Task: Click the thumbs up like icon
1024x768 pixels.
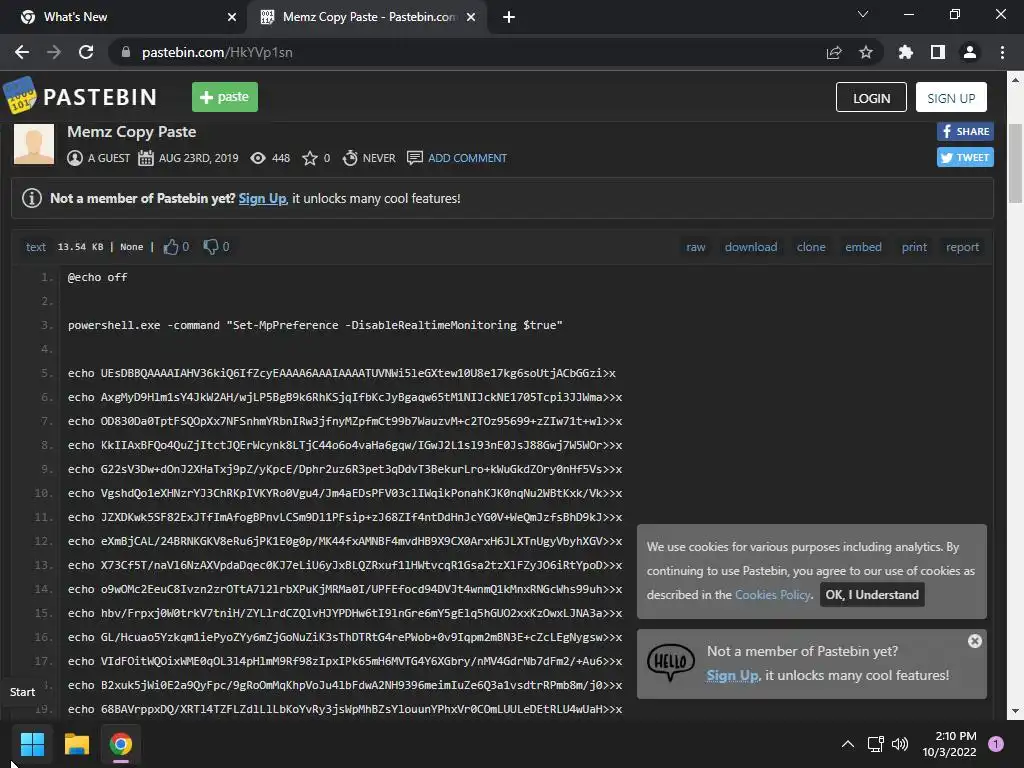Action: coord(170,247)
